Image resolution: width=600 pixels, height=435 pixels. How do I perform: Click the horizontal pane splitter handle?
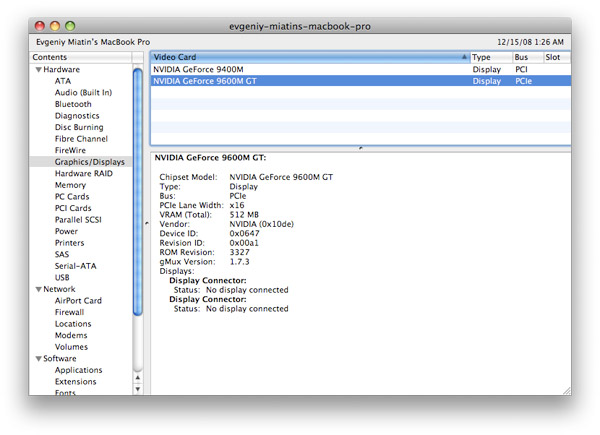pyautogui.click(x=360, y=147)
